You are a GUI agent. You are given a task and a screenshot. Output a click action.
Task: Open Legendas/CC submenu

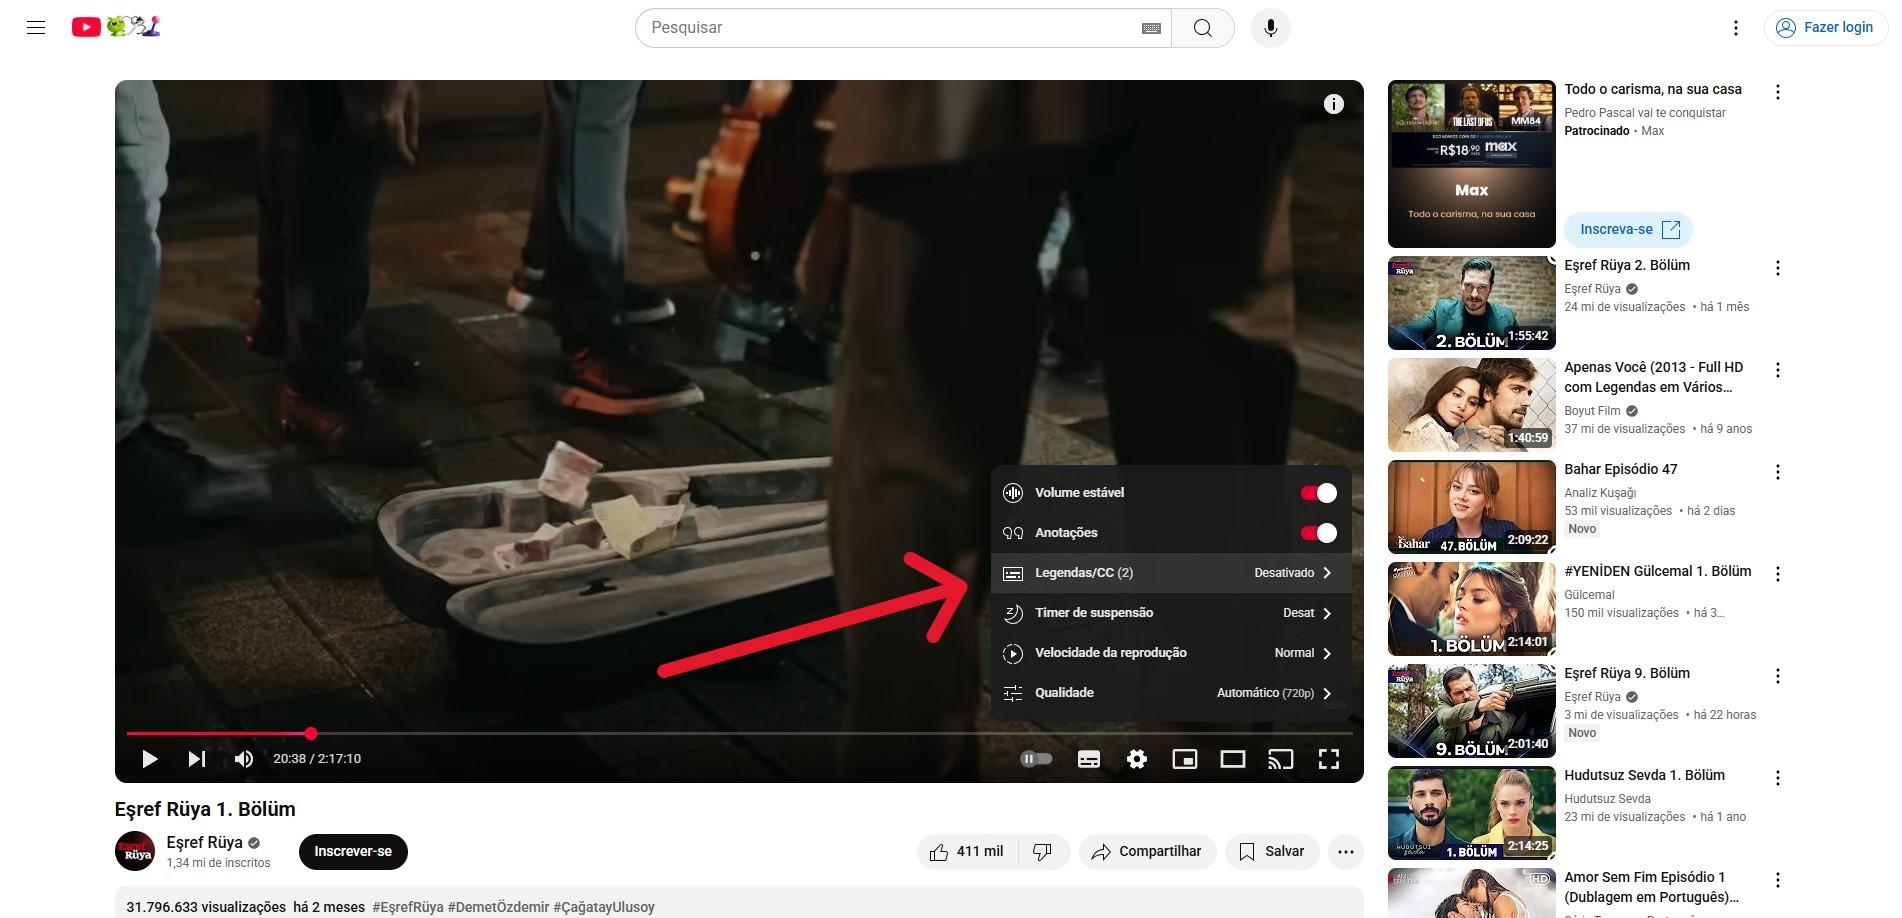tap(1170, 573)
